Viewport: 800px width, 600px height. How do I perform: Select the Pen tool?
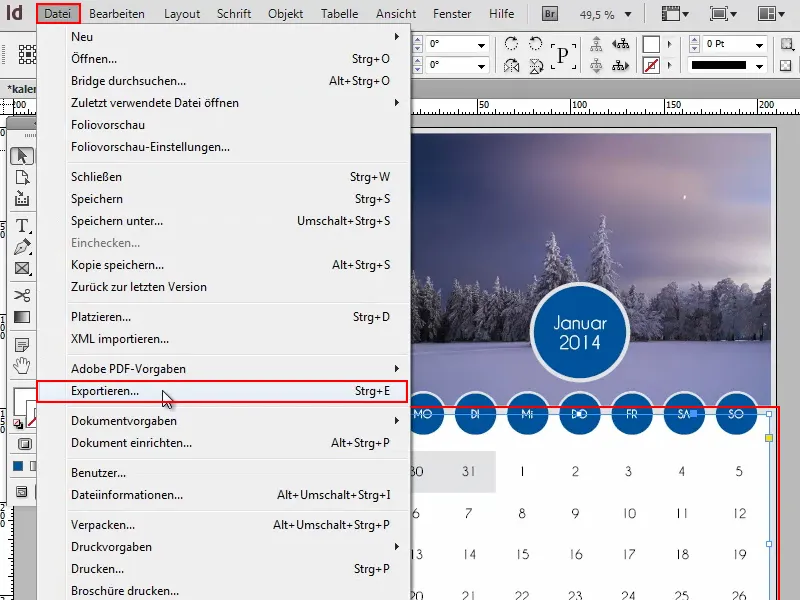22,247
